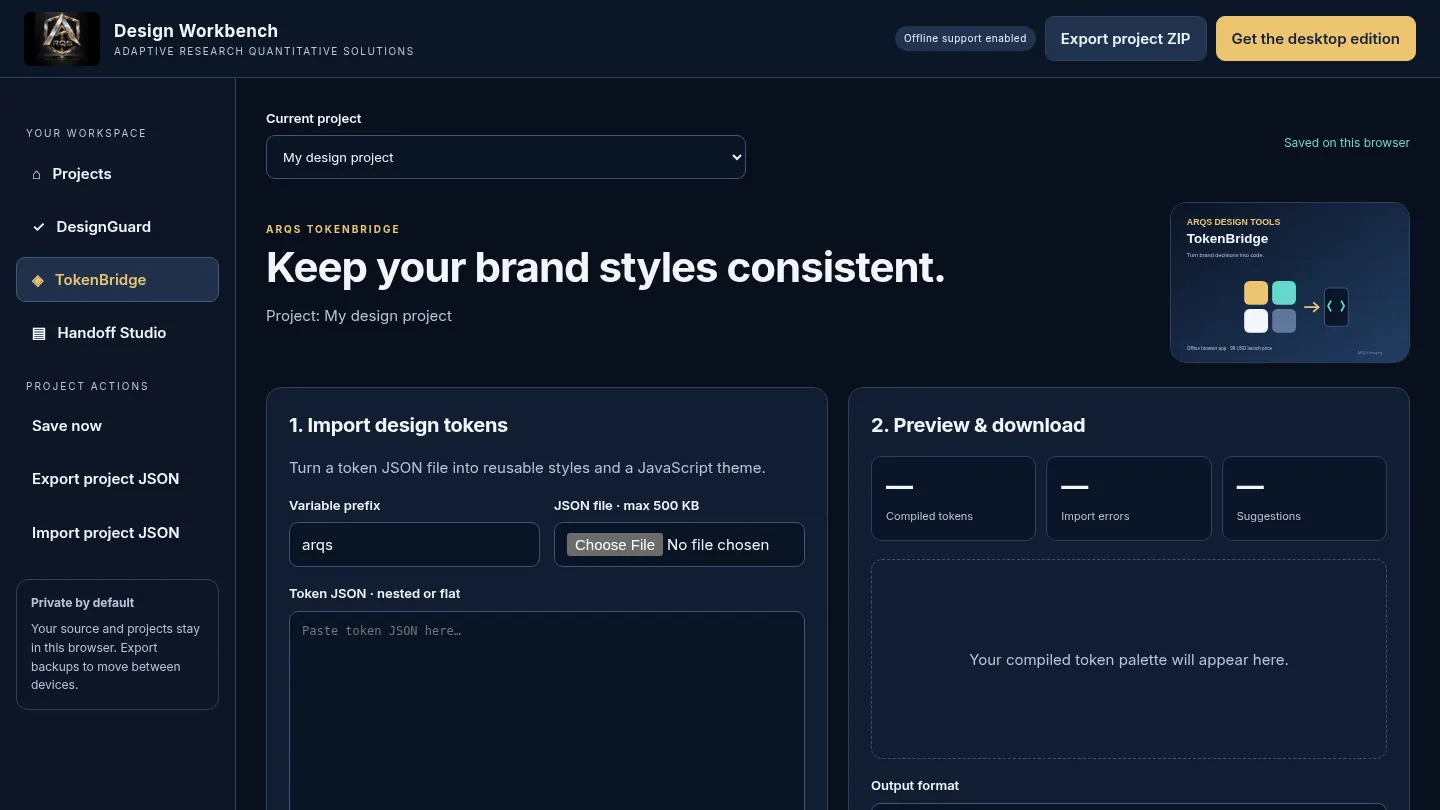Click the Suggestions stat card

point(1304,499)
